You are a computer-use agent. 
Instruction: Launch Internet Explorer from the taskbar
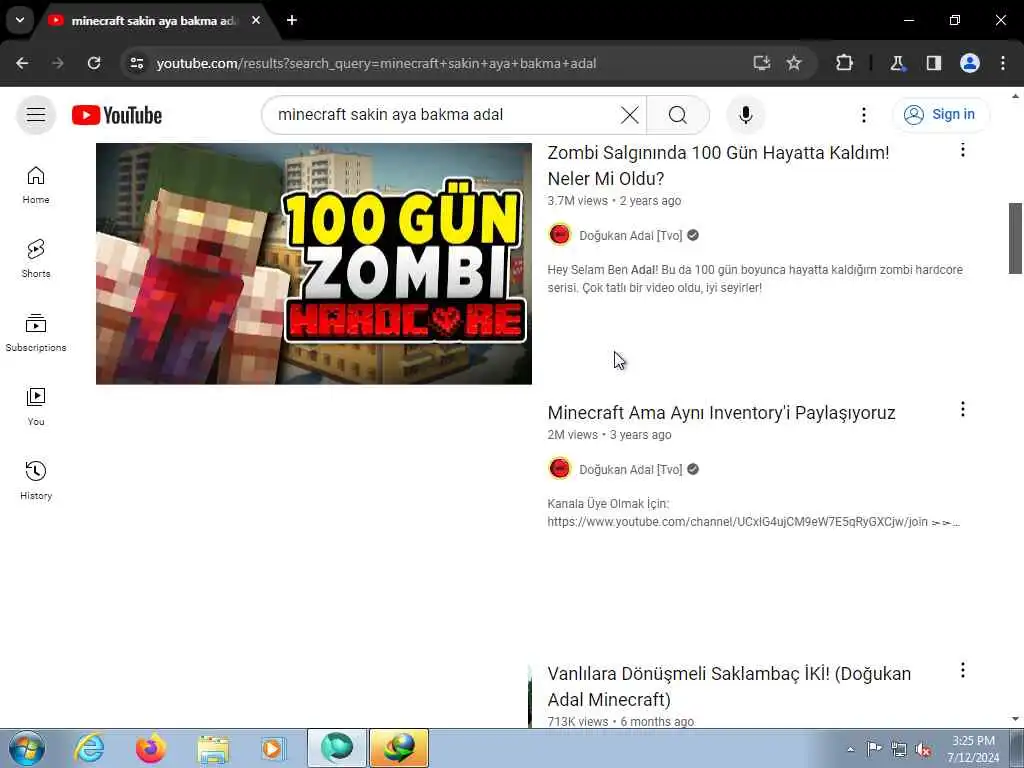click(88, 748)
